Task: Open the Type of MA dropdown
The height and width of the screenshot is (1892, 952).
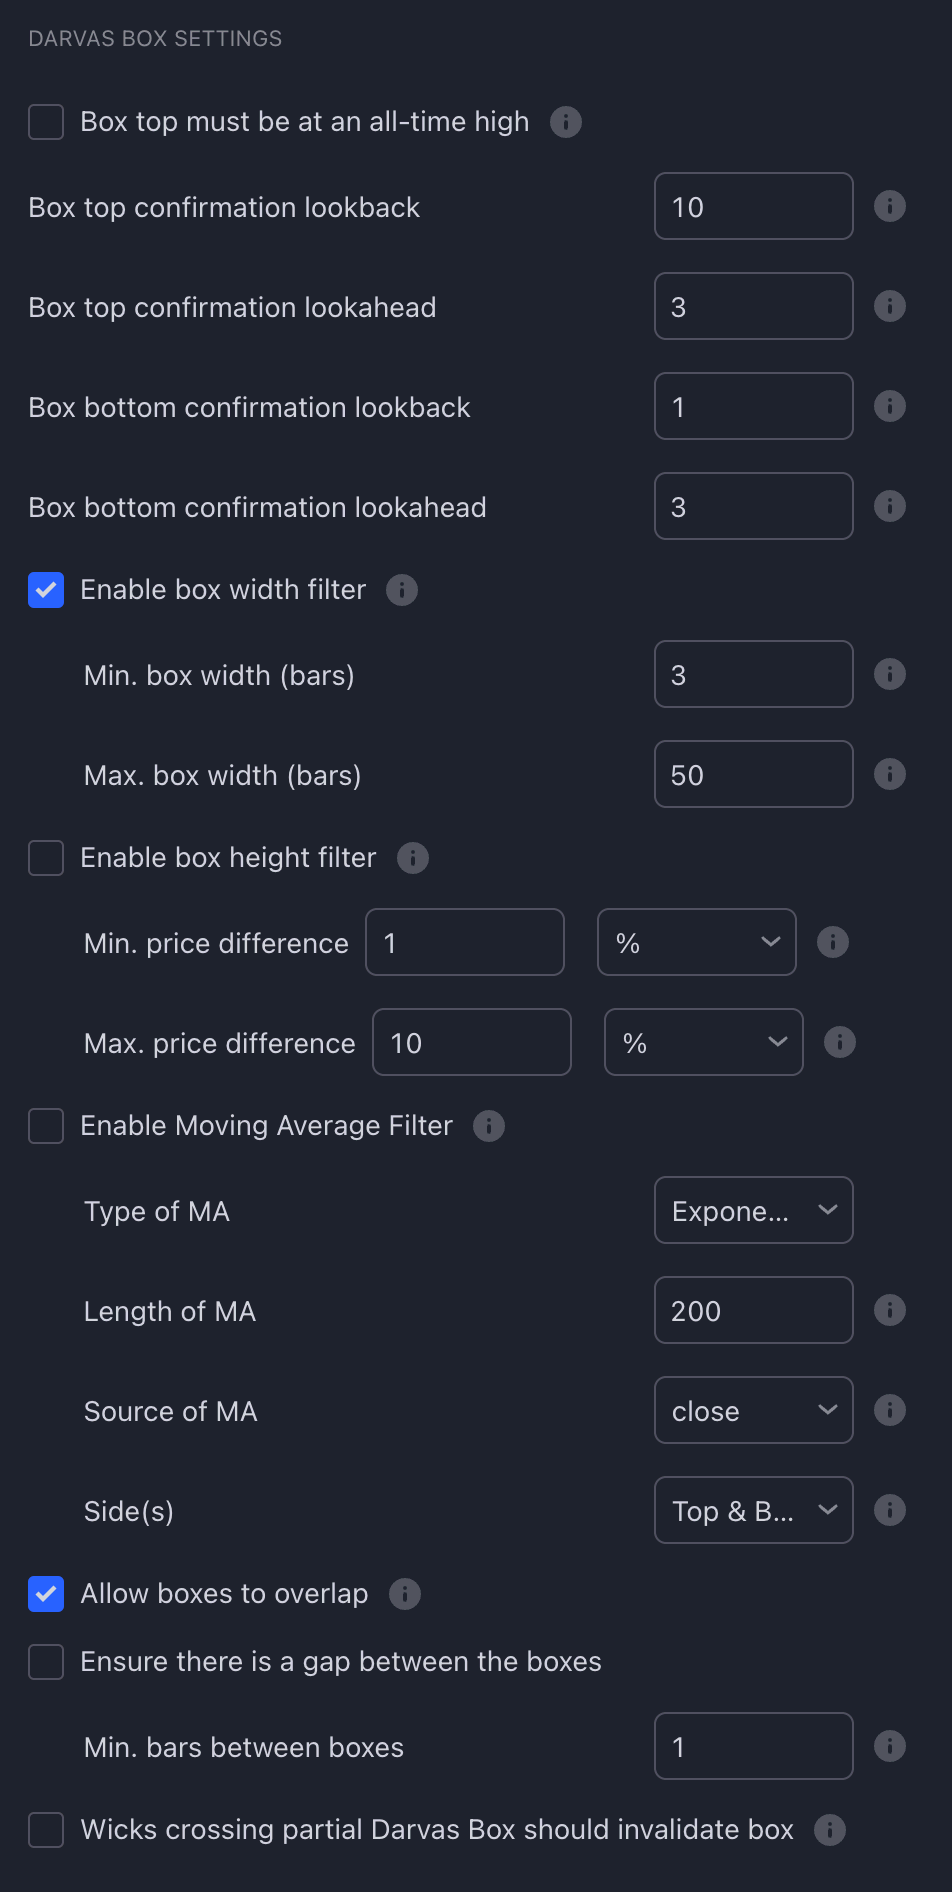Action: [x=753, y=1210]
